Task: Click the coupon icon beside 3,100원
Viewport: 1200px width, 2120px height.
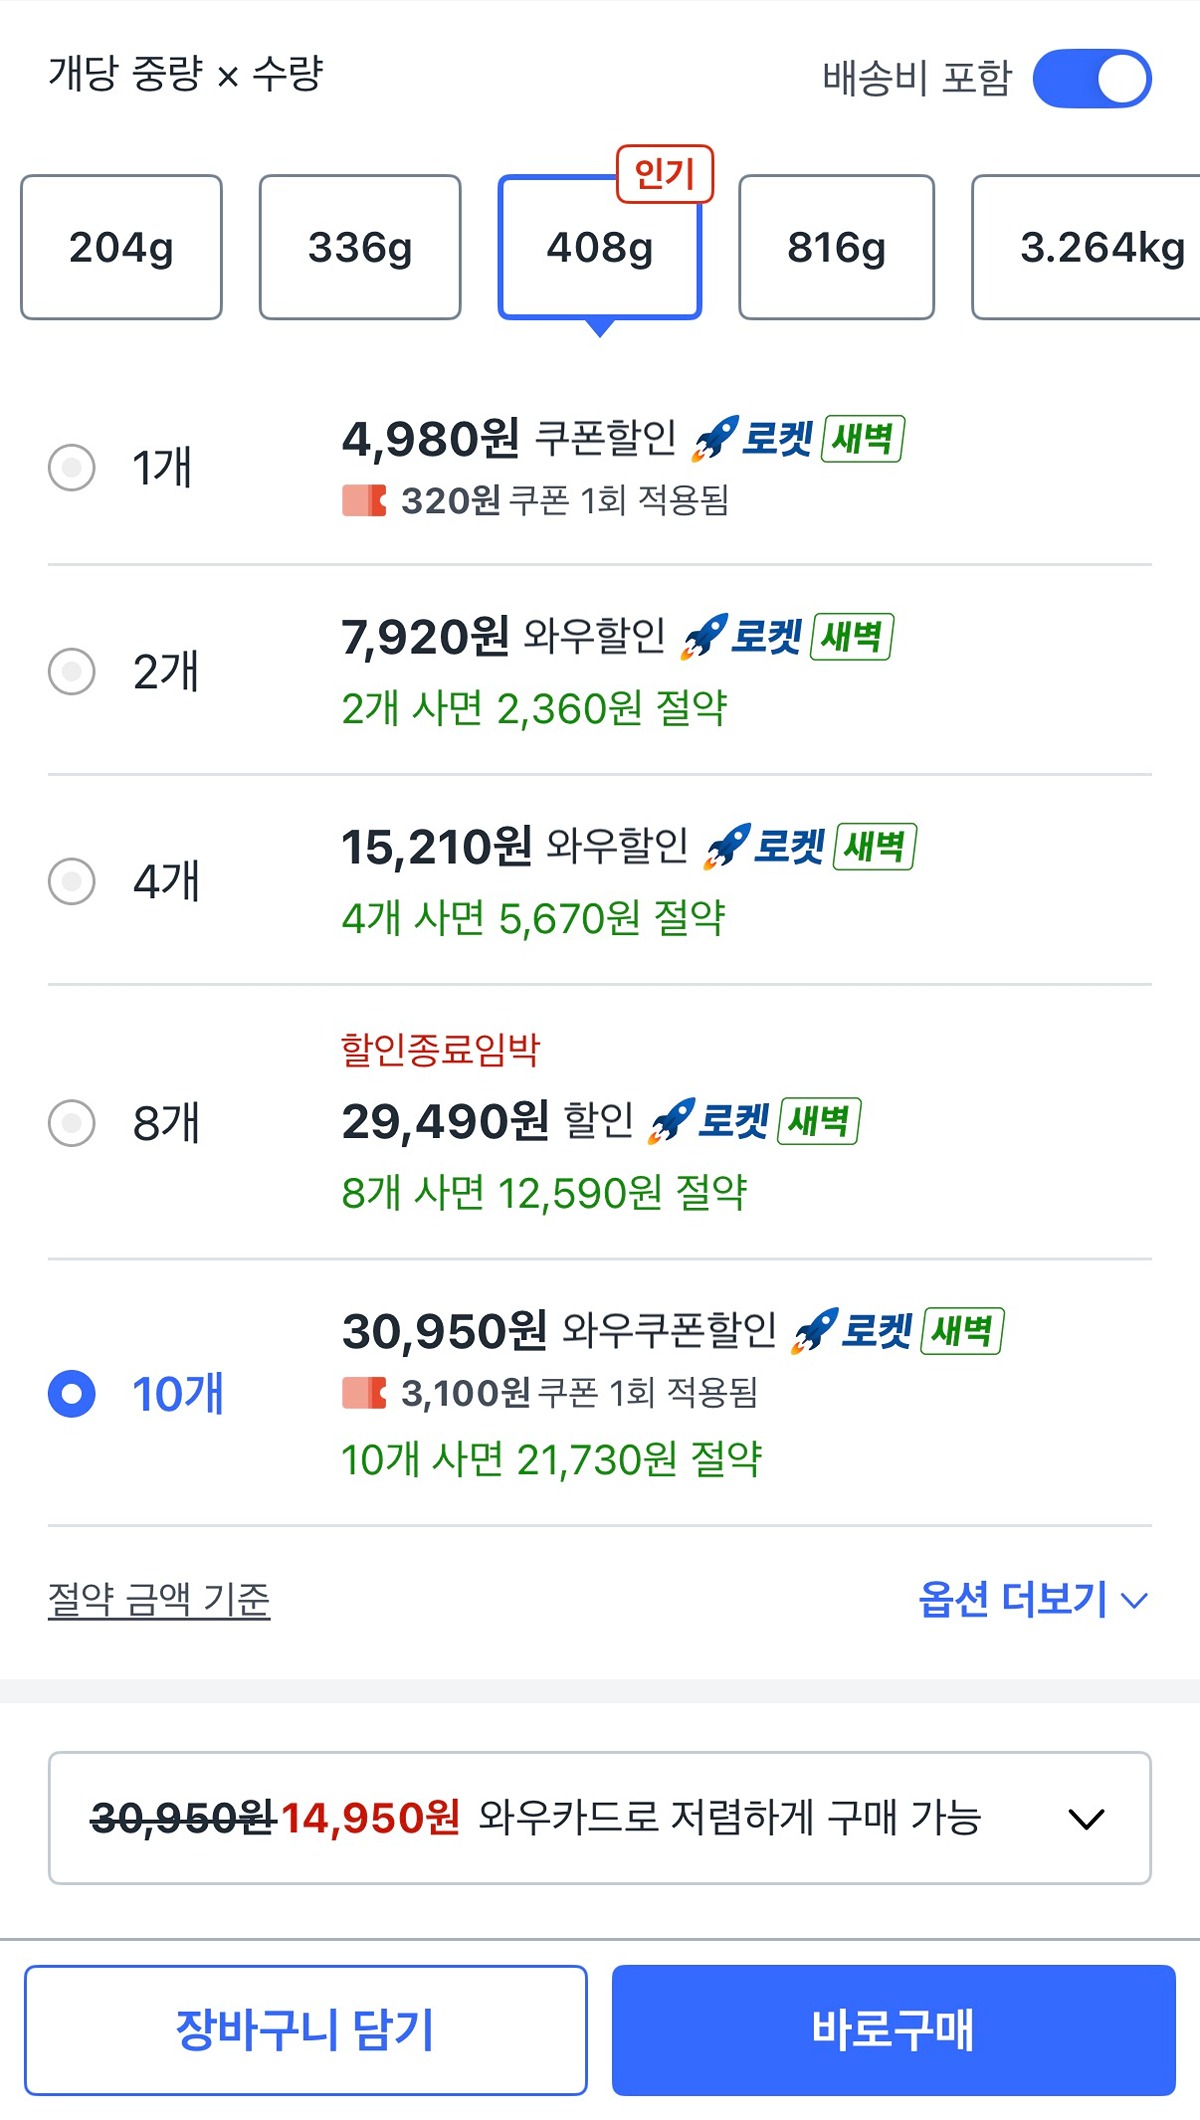Action: [364, 1392]
